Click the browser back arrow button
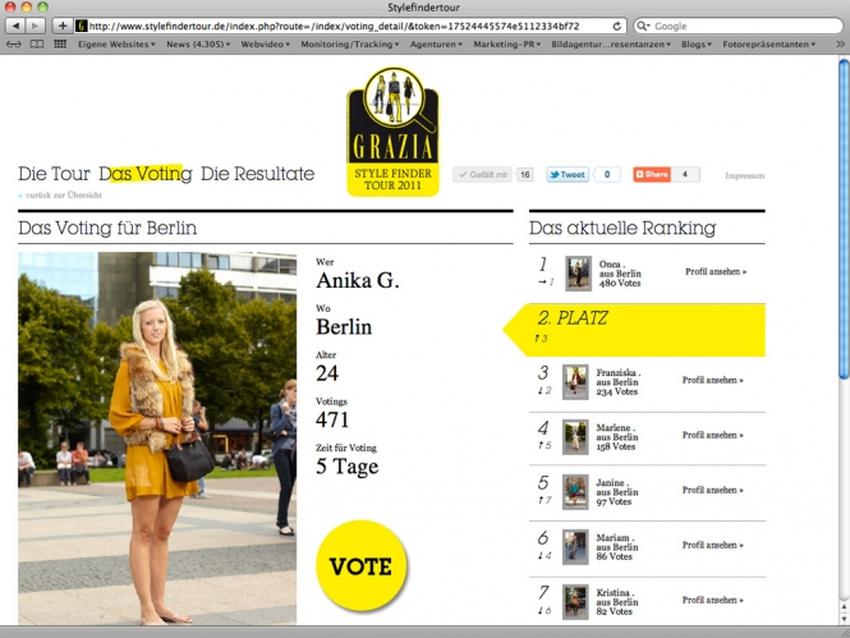The image size is (850, 638). [x=16, y=25]
